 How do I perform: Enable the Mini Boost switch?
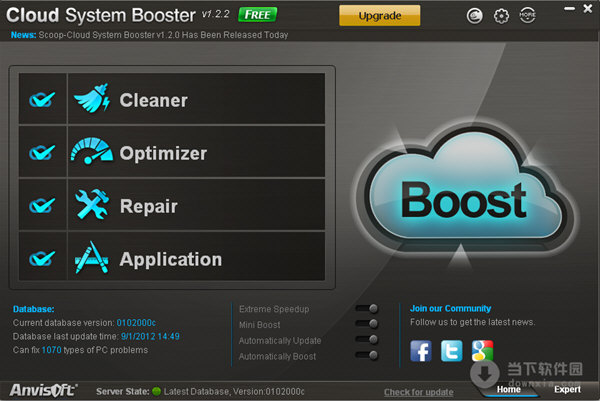point(367,324)
